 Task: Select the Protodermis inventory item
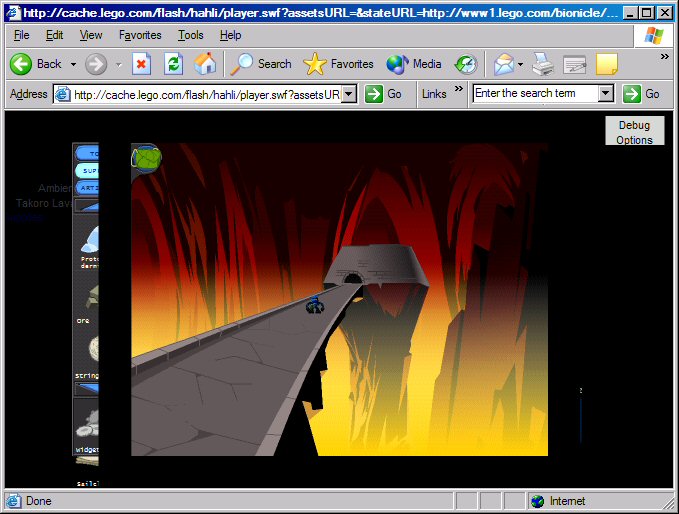89,248
